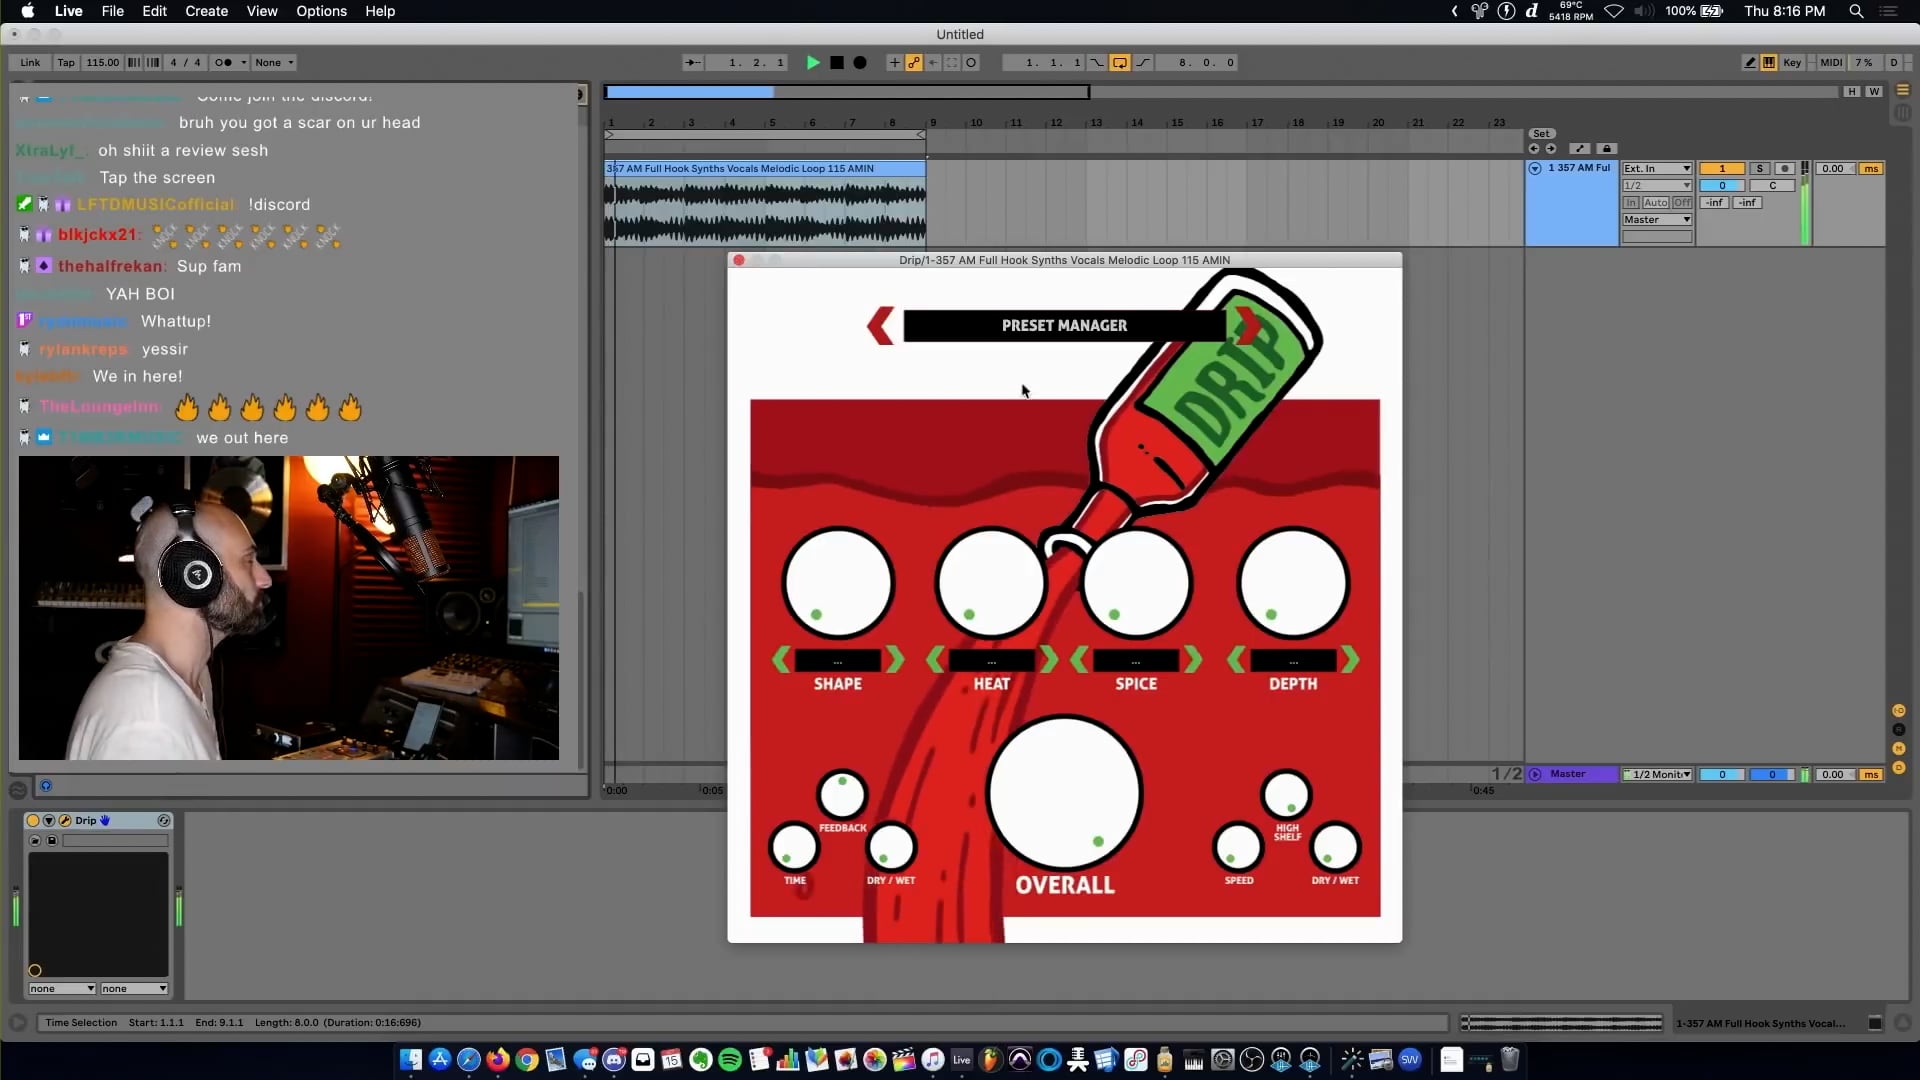This screenshot has height=1080, width=1920.
Task: Open the Ext. In input dropdown
Action: (1657, 168)
